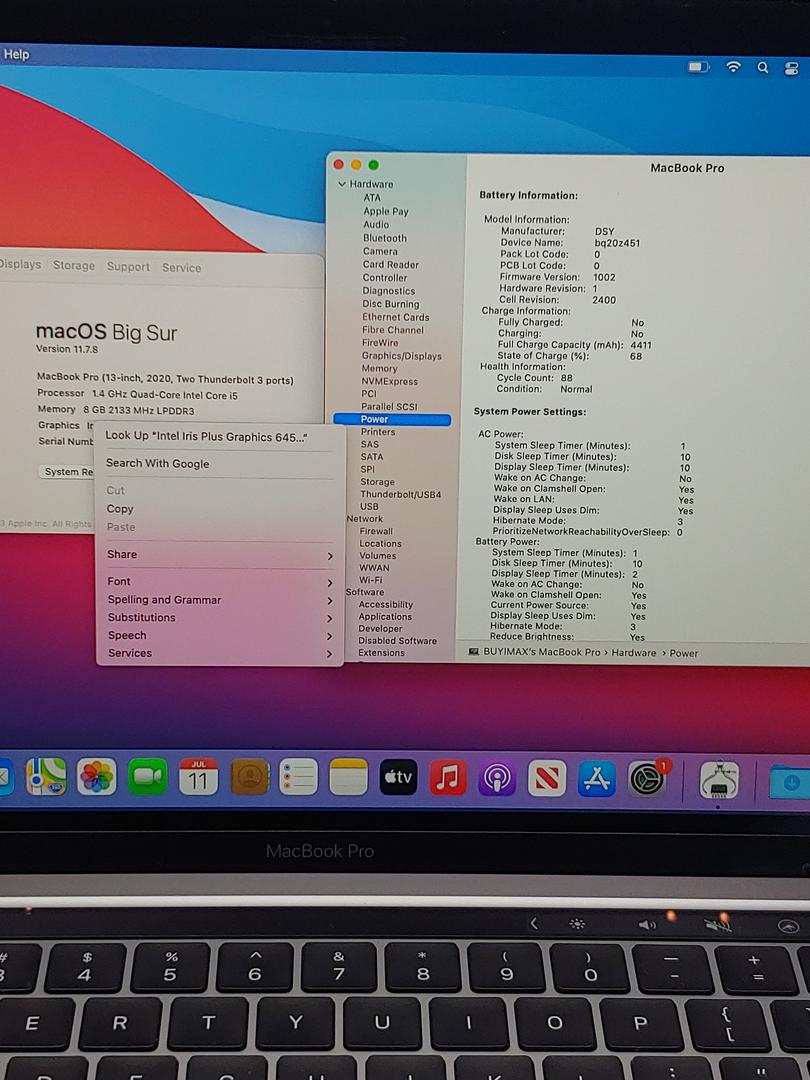The image size is (810, 1080).
Task: Select Printers in the sidebar
Action: [378, 432]
